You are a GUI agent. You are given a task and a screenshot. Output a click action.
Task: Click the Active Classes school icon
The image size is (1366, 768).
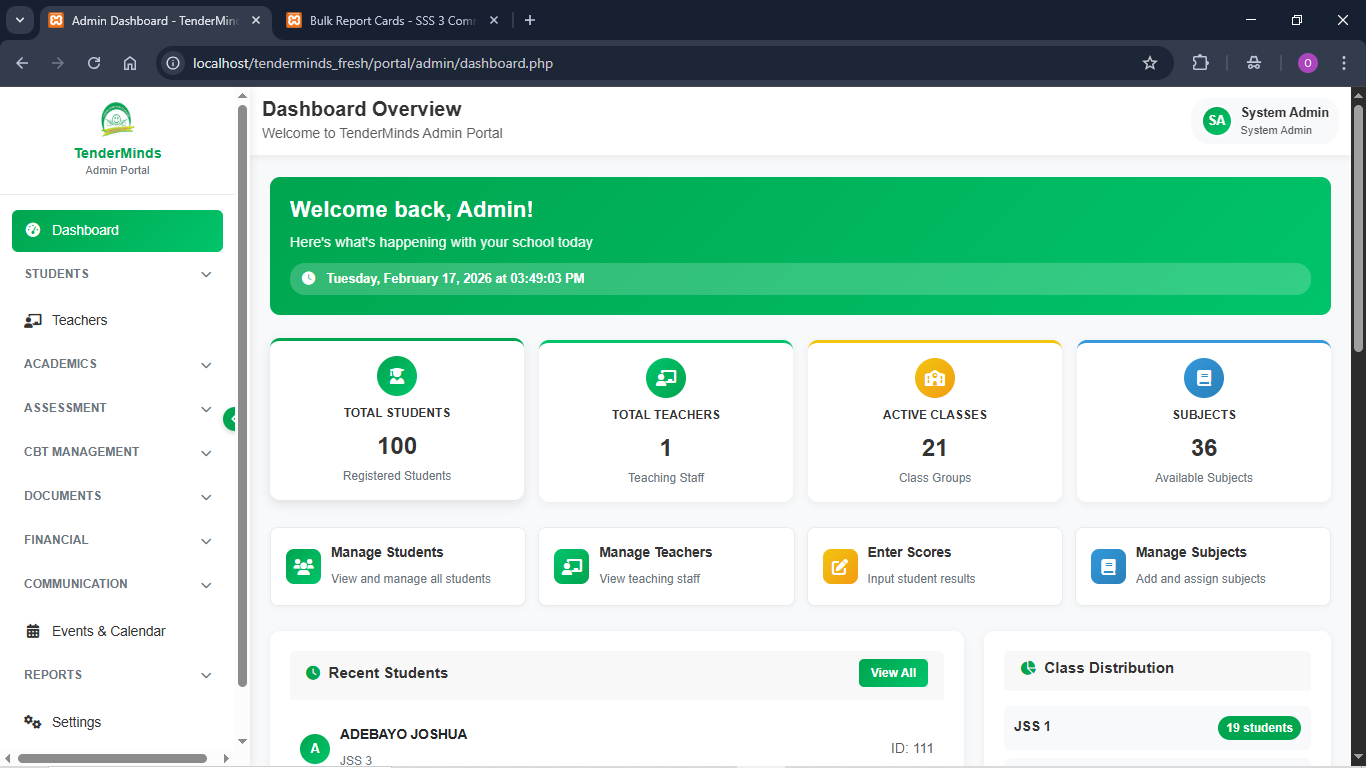coord(934,378)
